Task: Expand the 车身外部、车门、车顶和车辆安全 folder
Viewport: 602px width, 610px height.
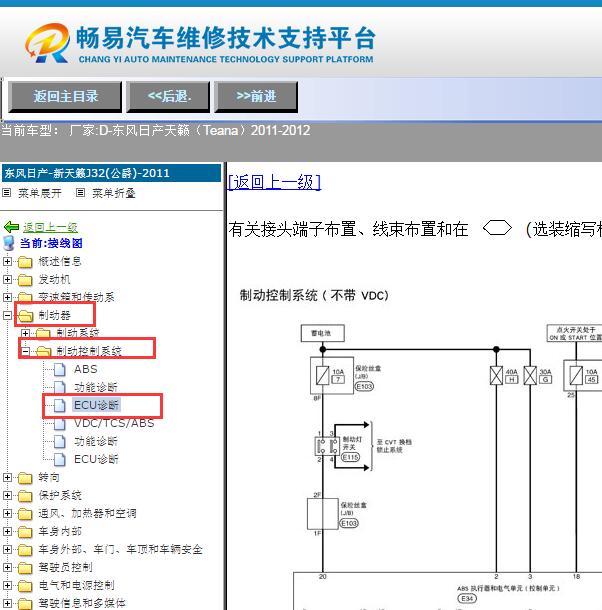Action: point(7,549)
